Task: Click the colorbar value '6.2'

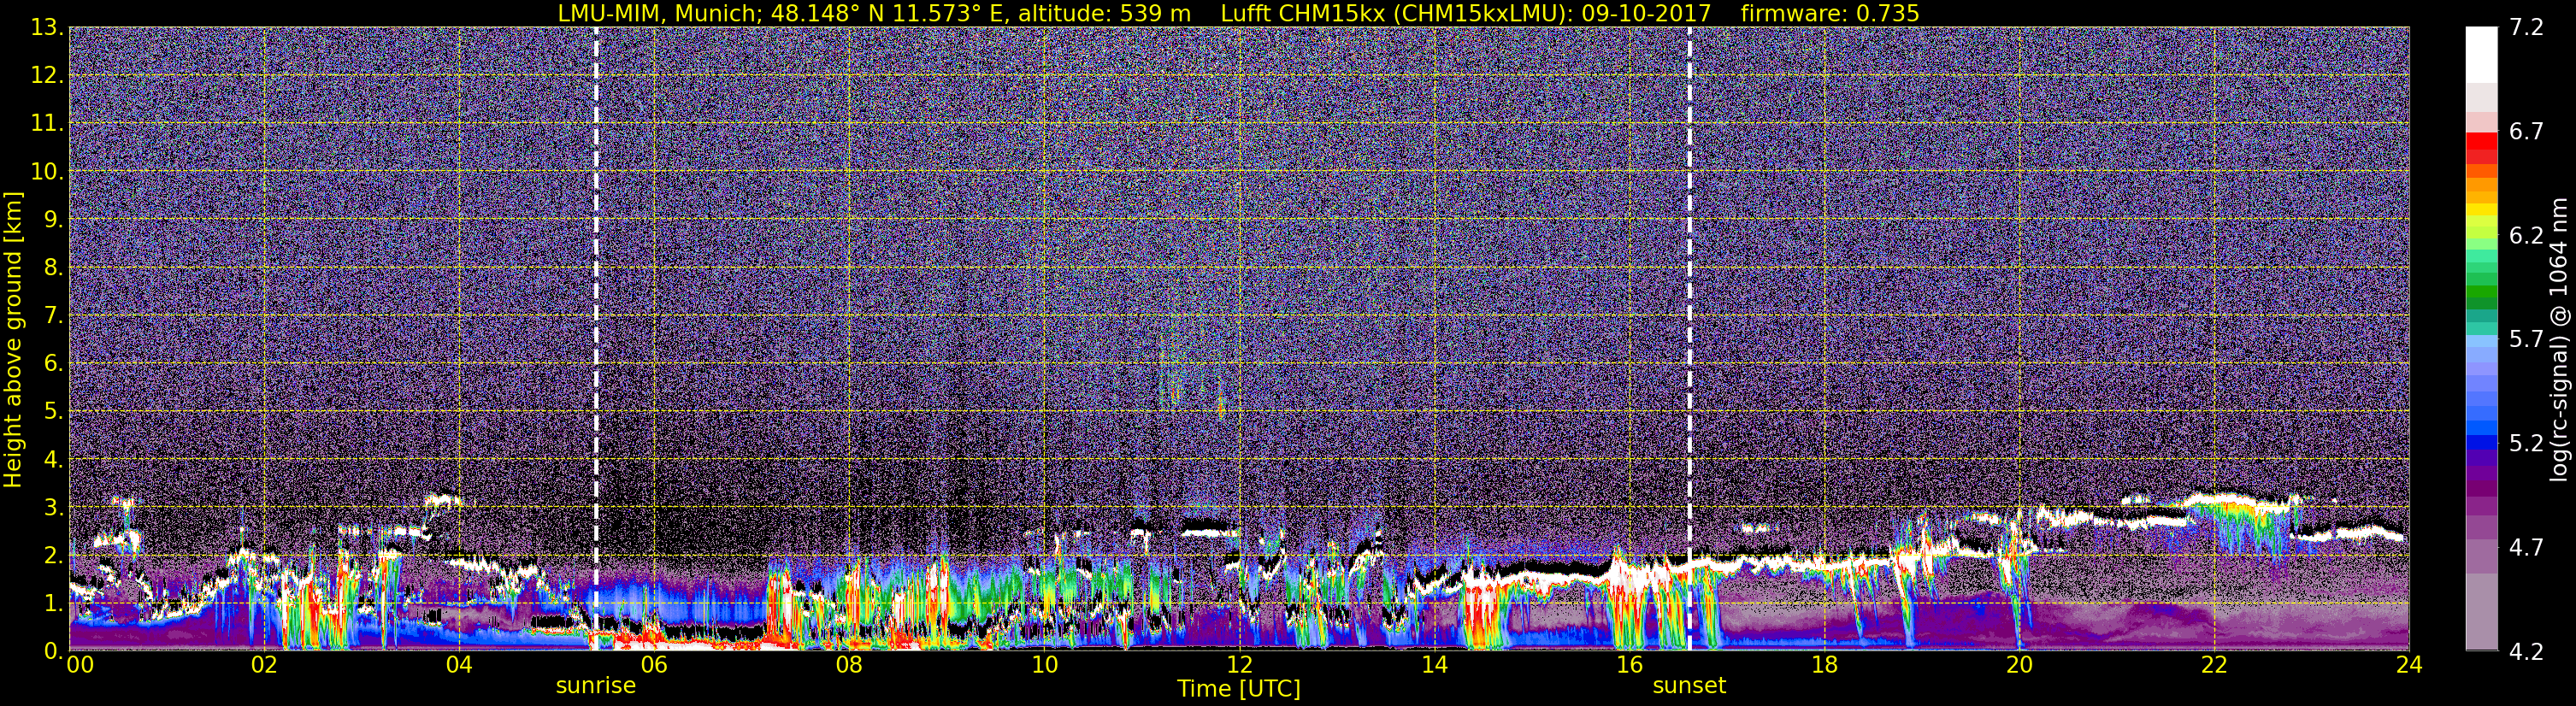Action: (2526, 236)
